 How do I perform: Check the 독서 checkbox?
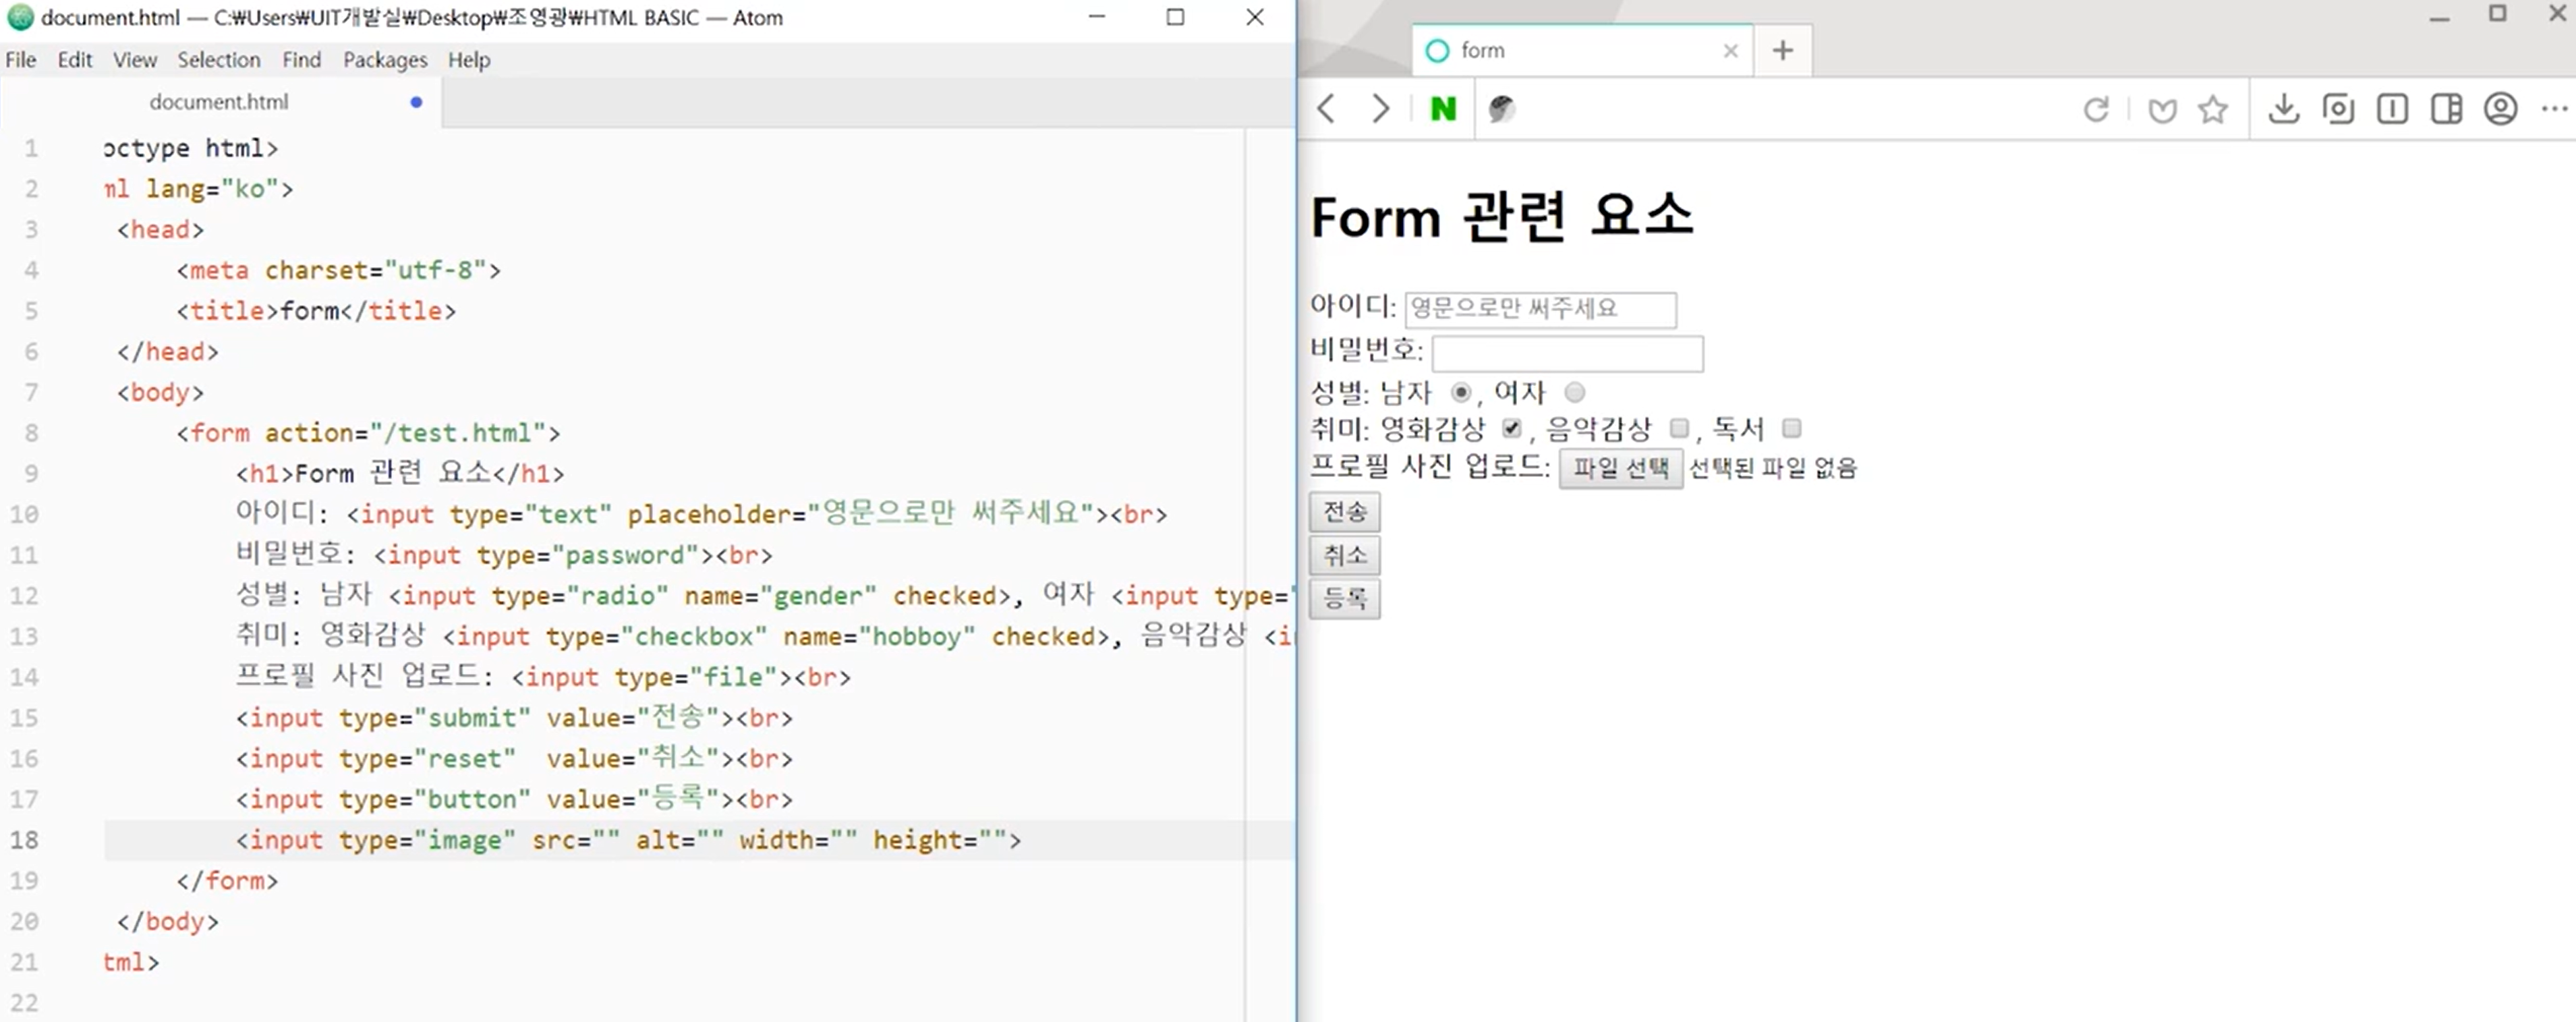click(x=1792, y=429)
